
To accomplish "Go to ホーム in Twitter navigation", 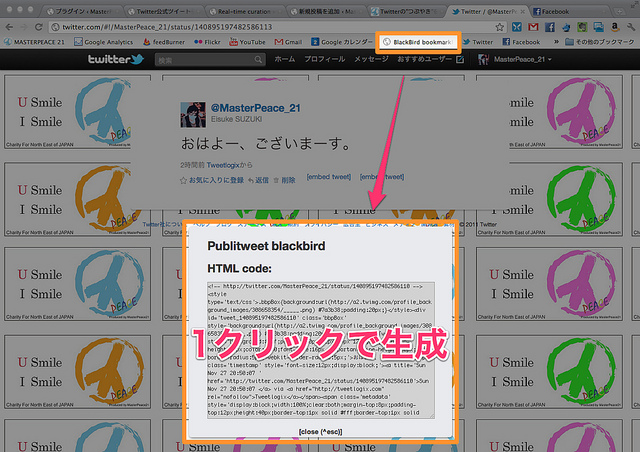I will click(284, 59).
